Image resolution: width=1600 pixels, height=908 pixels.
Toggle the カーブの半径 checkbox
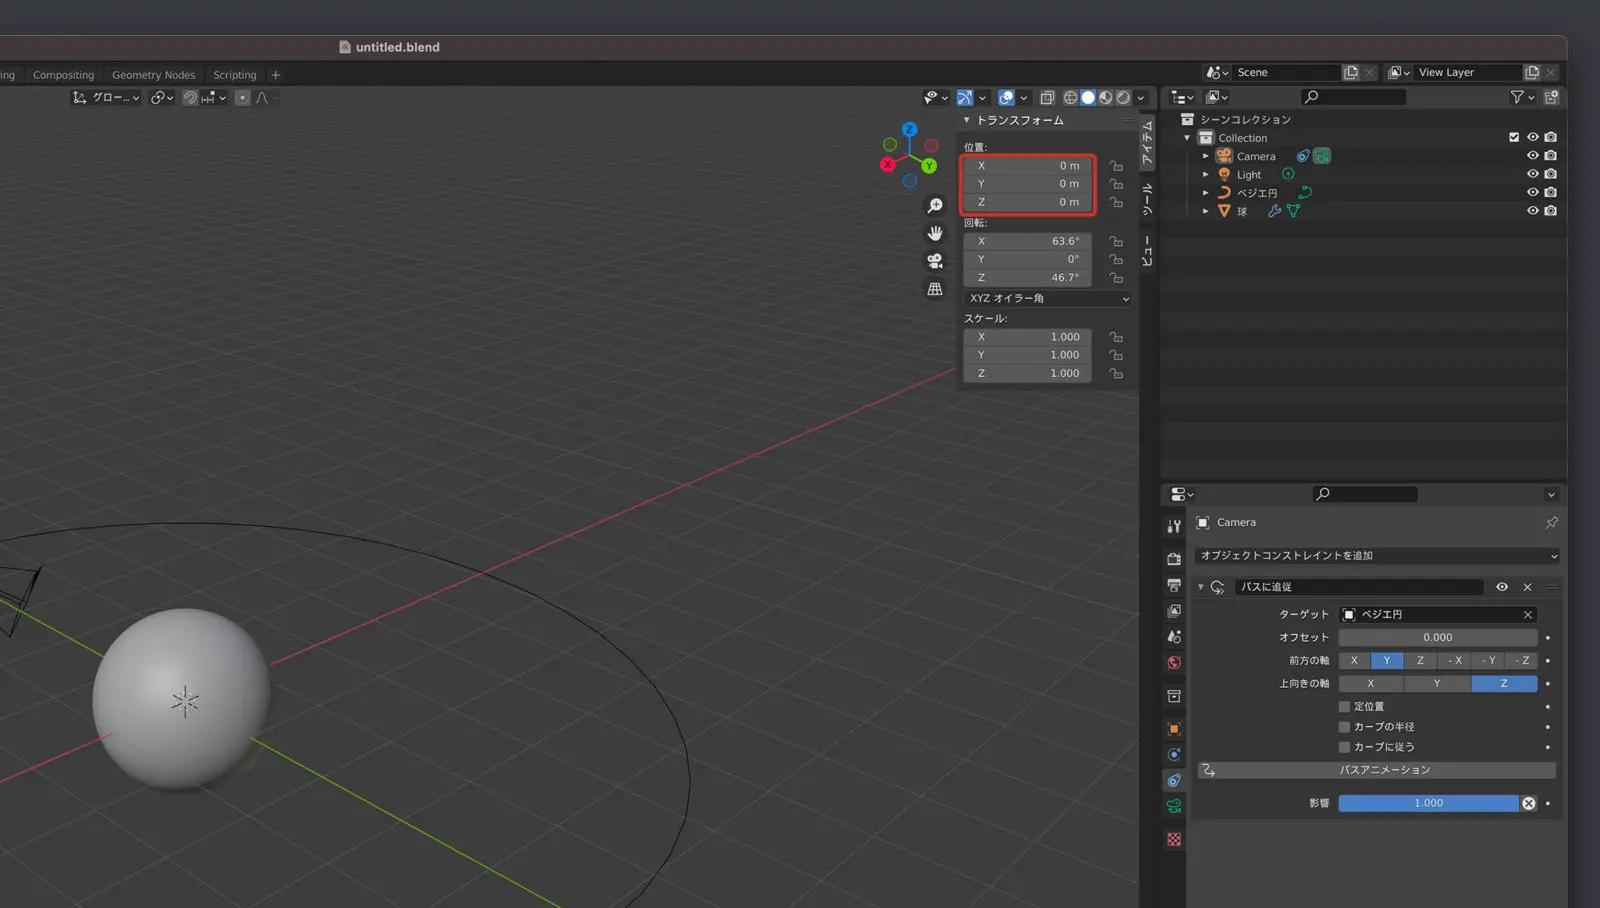pyautogui.click(x=1344, y=727)
